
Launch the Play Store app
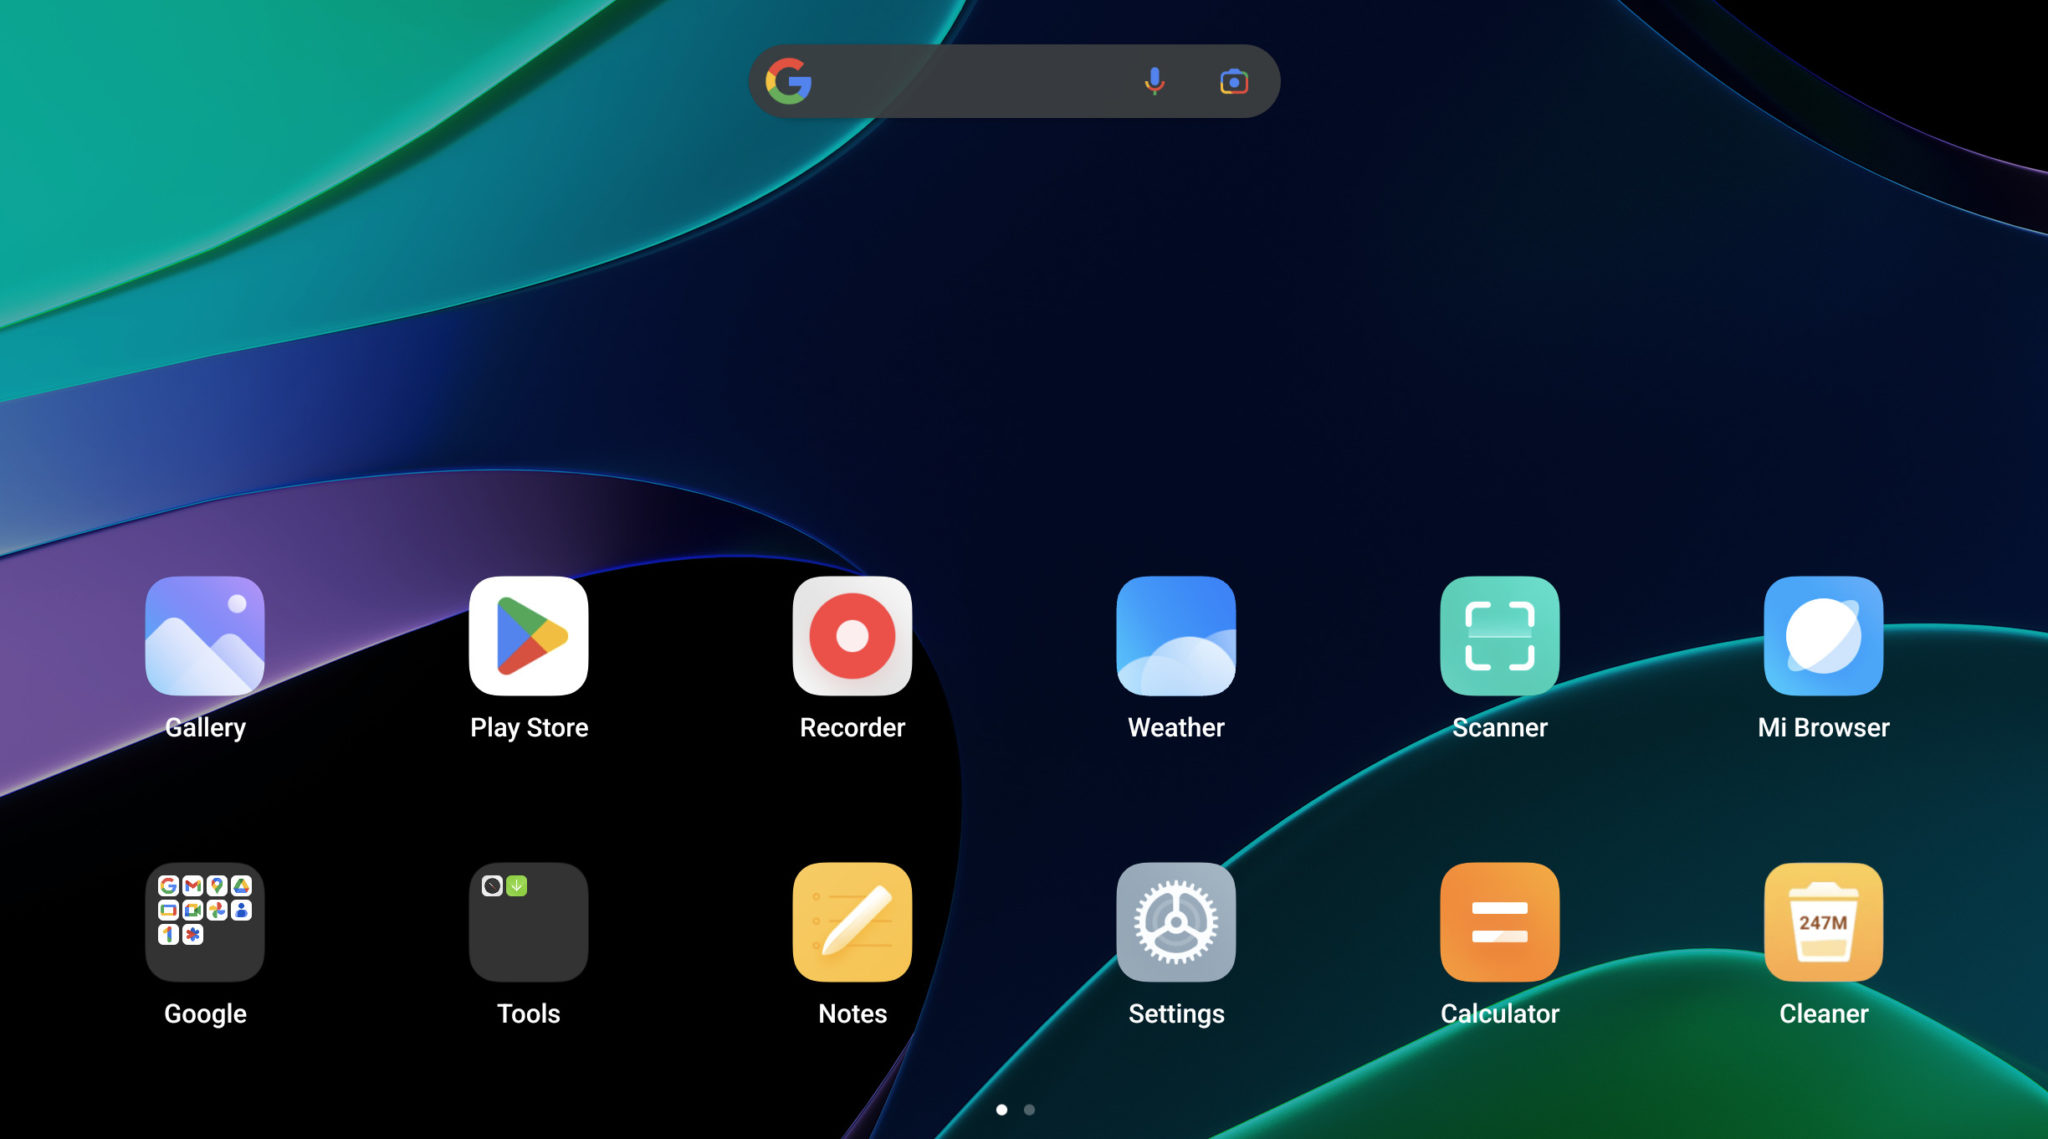[x=528, y=635]
